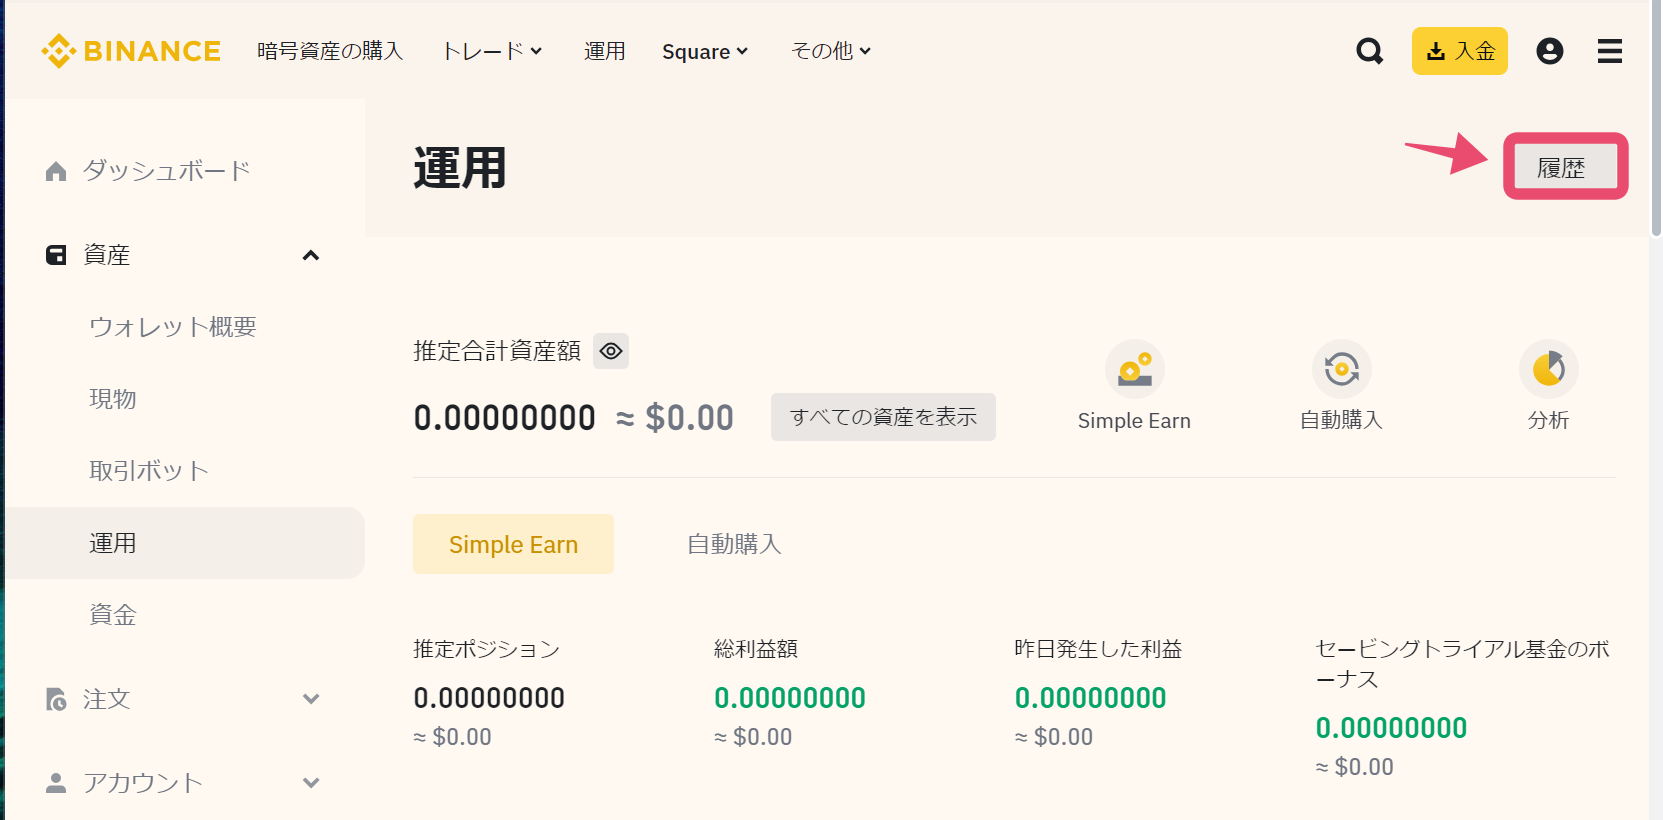Click the 入金 deposit button

[1460, 51]
